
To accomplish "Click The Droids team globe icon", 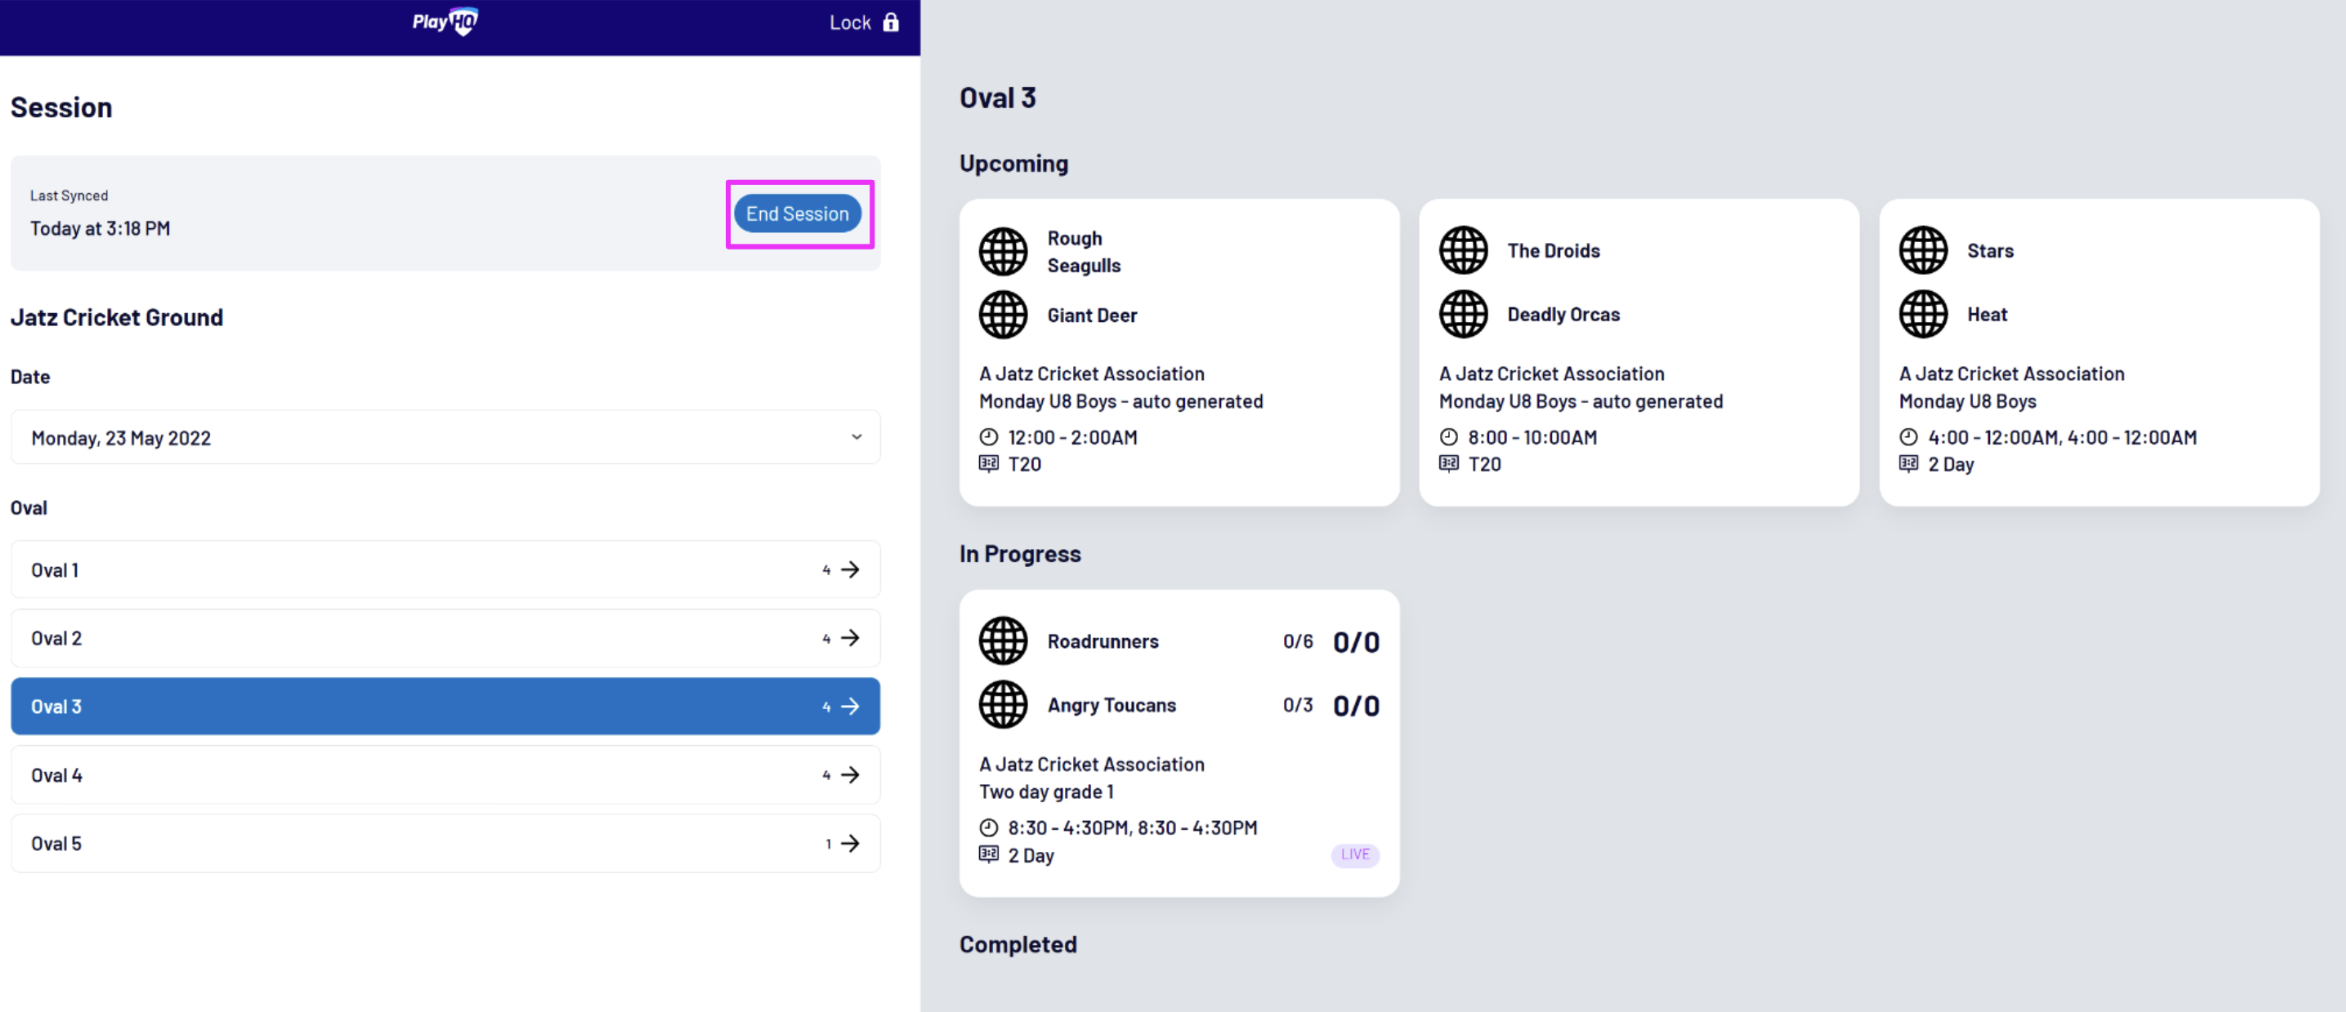I will pyautogui.click(x=1463, y=250).
